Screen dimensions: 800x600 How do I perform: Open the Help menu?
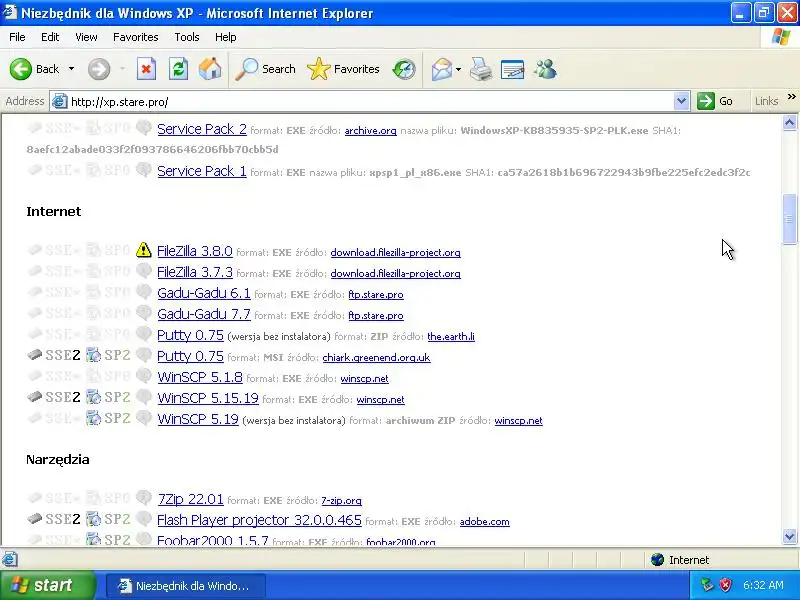click(226, 37)
